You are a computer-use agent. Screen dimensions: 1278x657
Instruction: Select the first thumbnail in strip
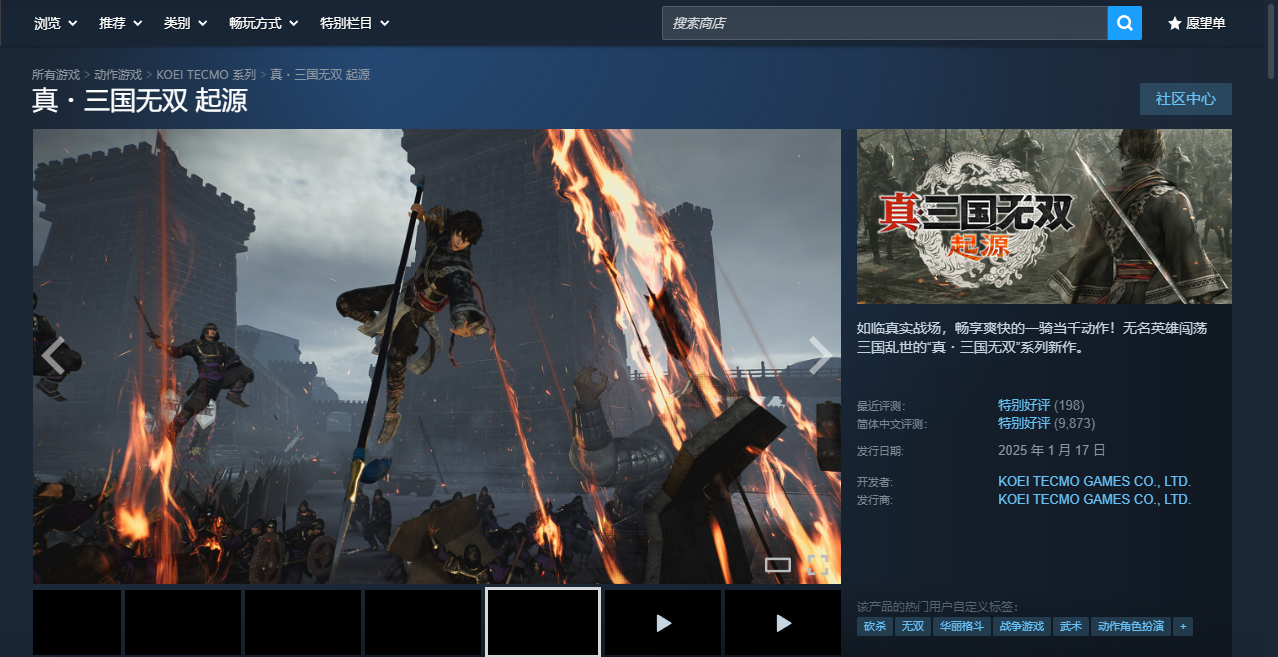77,622
